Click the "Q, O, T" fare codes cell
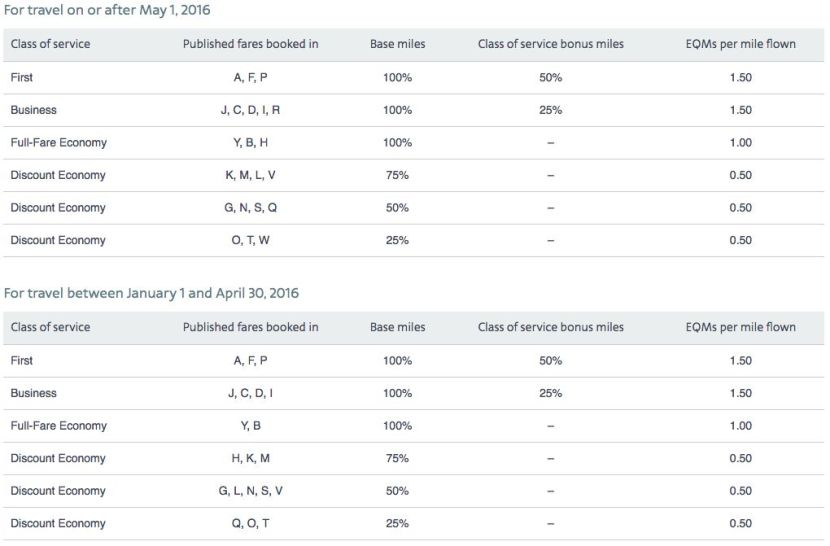 coord(250,523)
